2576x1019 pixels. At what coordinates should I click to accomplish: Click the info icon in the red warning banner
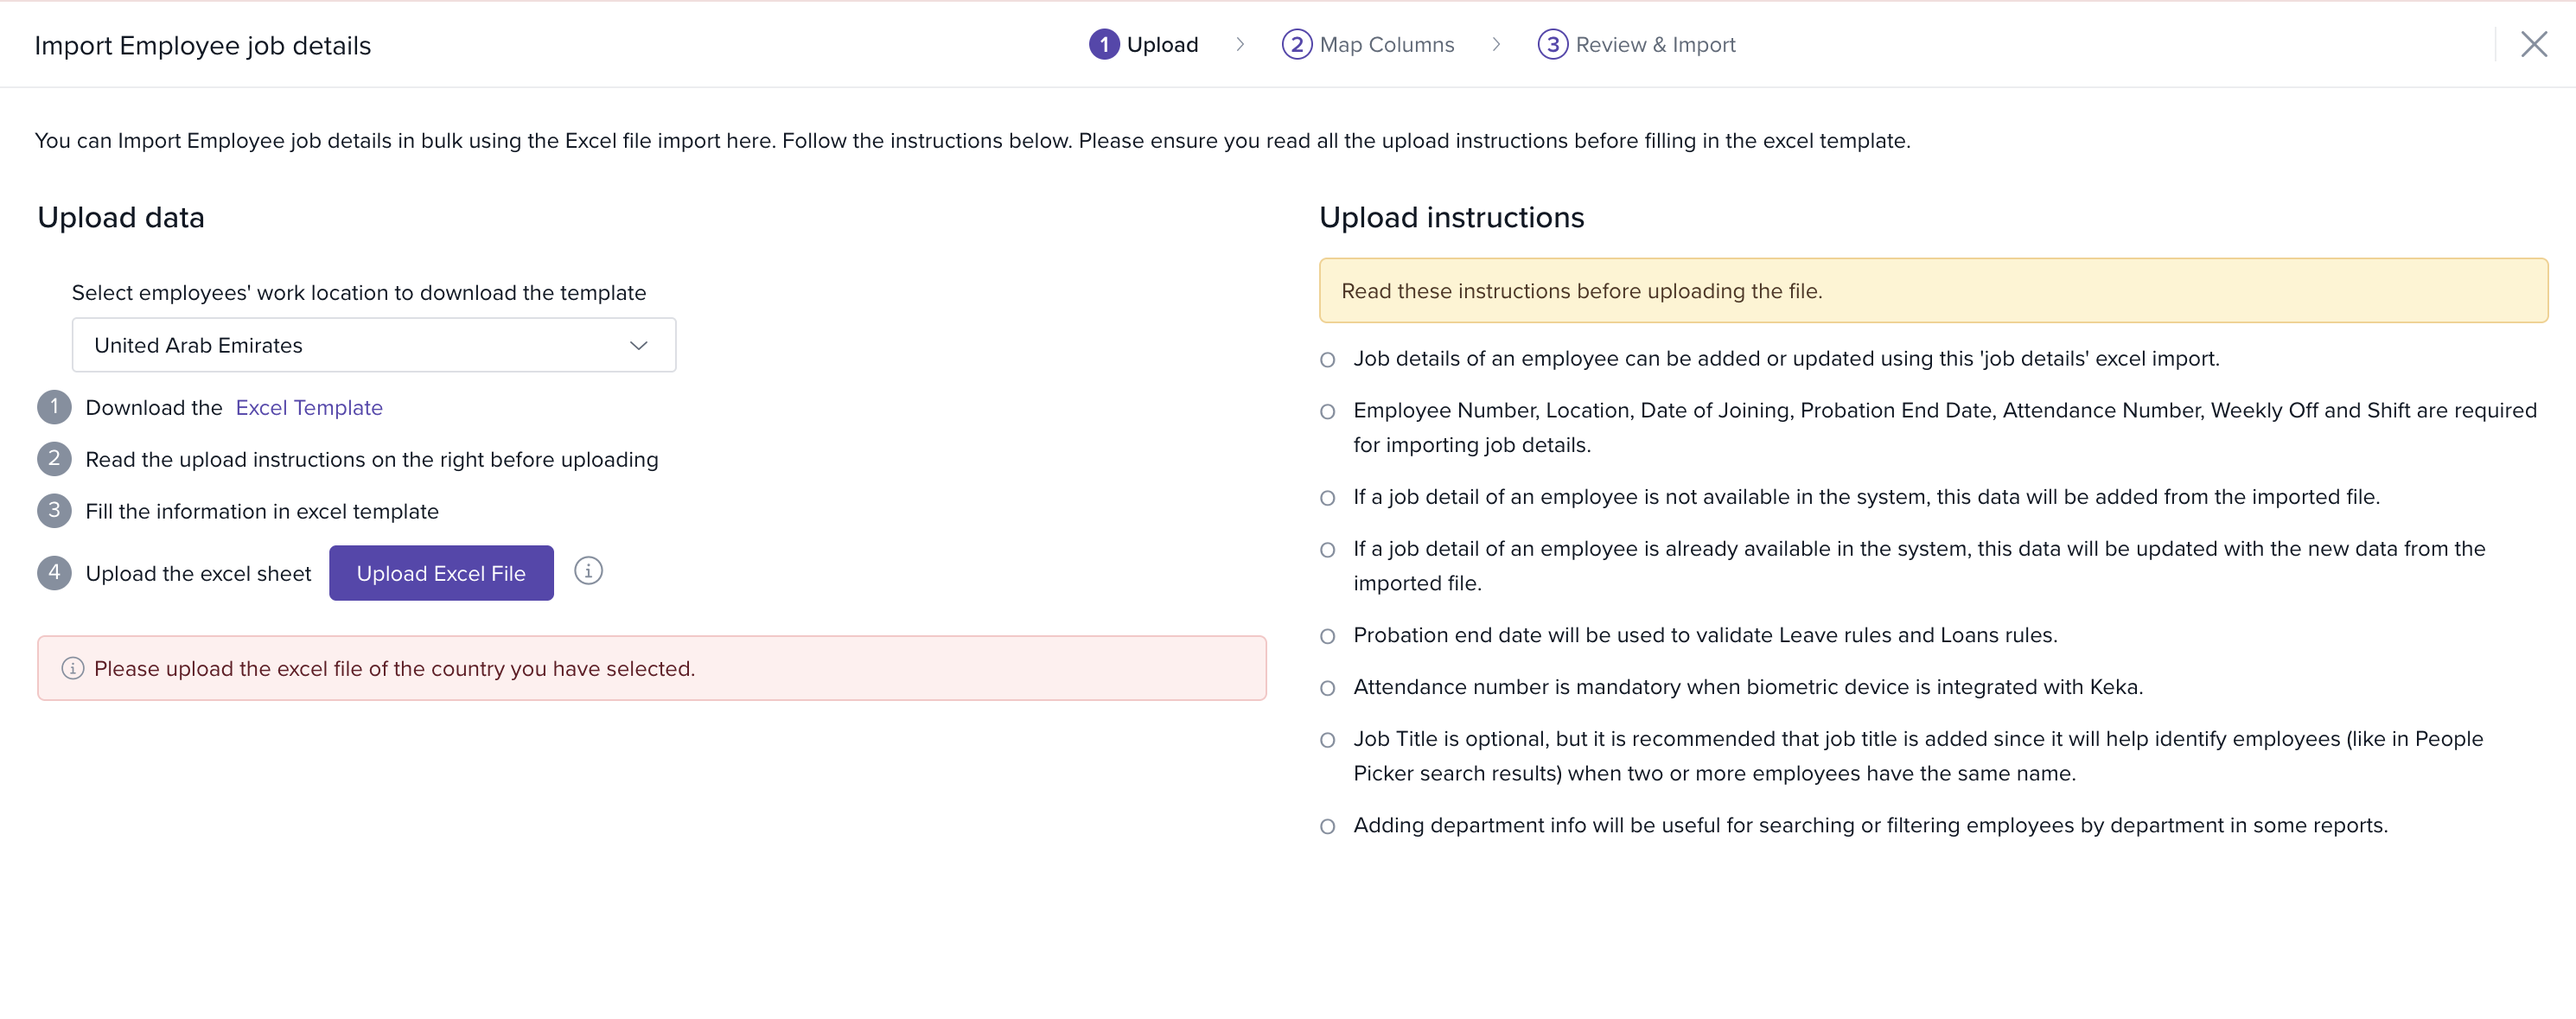point(72,668)
